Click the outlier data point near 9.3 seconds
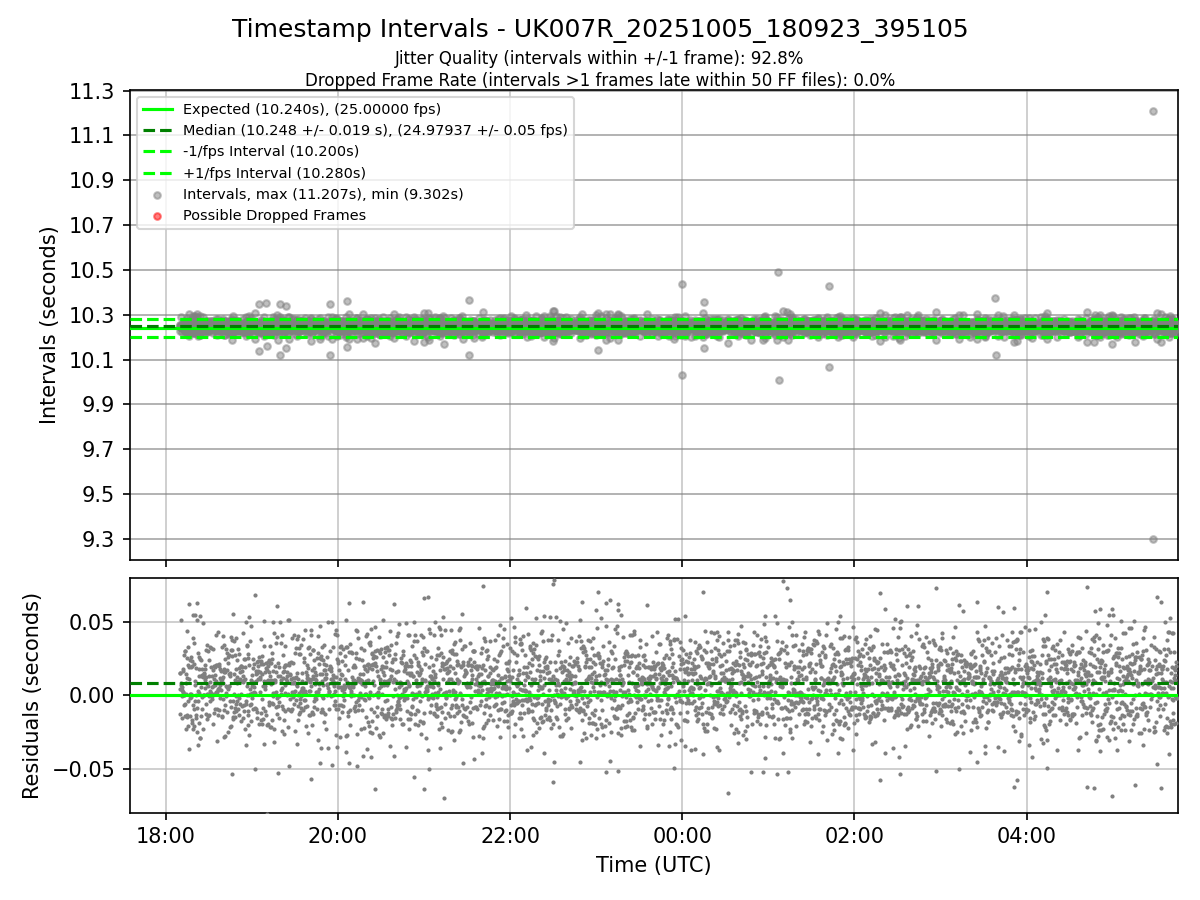Screen dimensions: 1200x900 [1153, 539]
